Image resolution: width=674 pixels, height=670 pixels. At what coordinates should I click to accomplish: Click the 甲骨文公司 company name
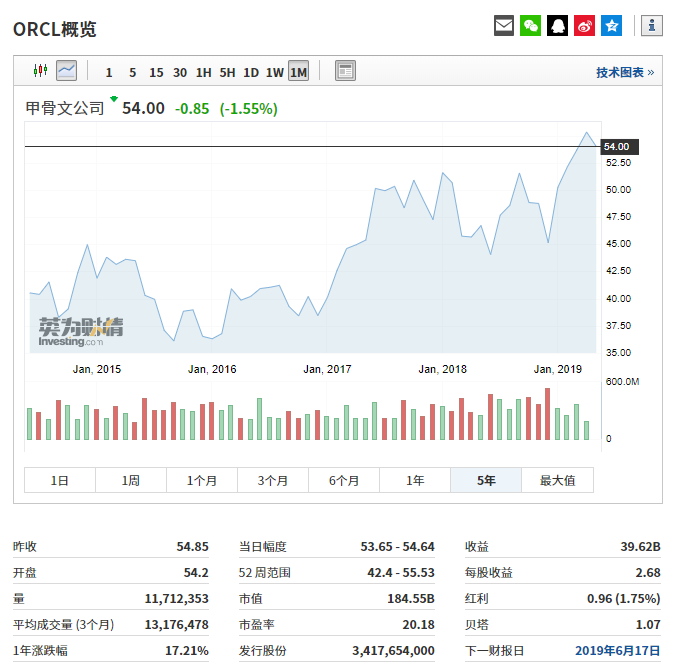pyautogui.click(x=65, y=108)
